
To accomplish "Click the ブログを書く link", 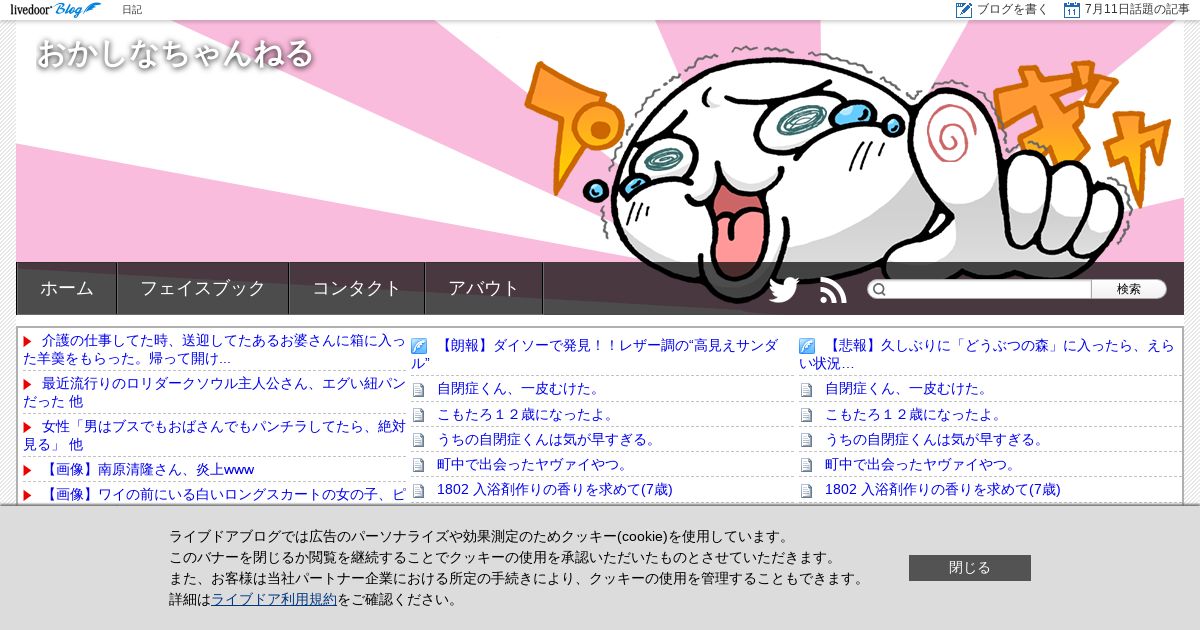I will pos(1012,10).
